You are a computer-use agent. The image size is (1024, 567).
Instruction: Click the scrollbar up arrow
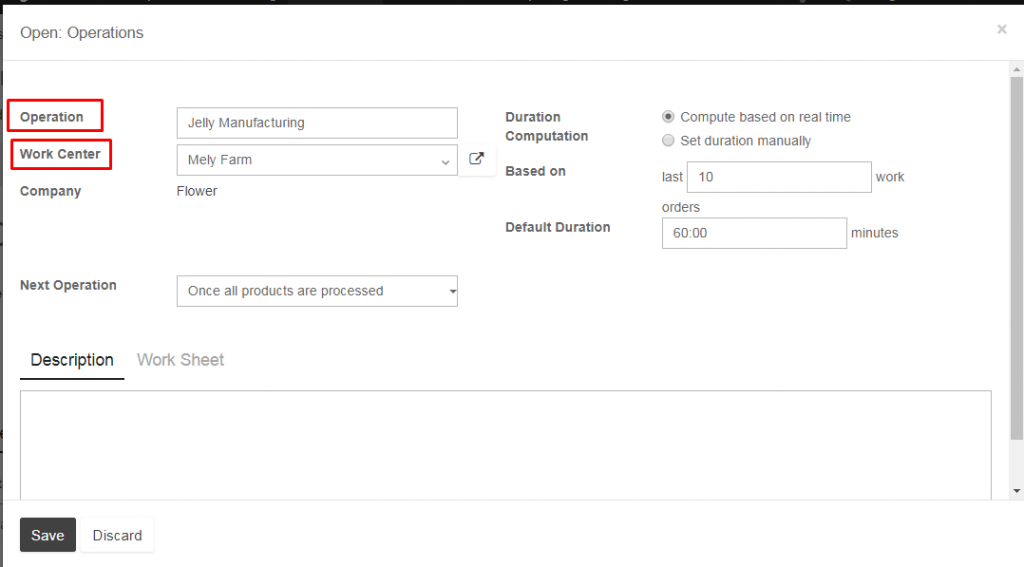[x=1017, y=69]
